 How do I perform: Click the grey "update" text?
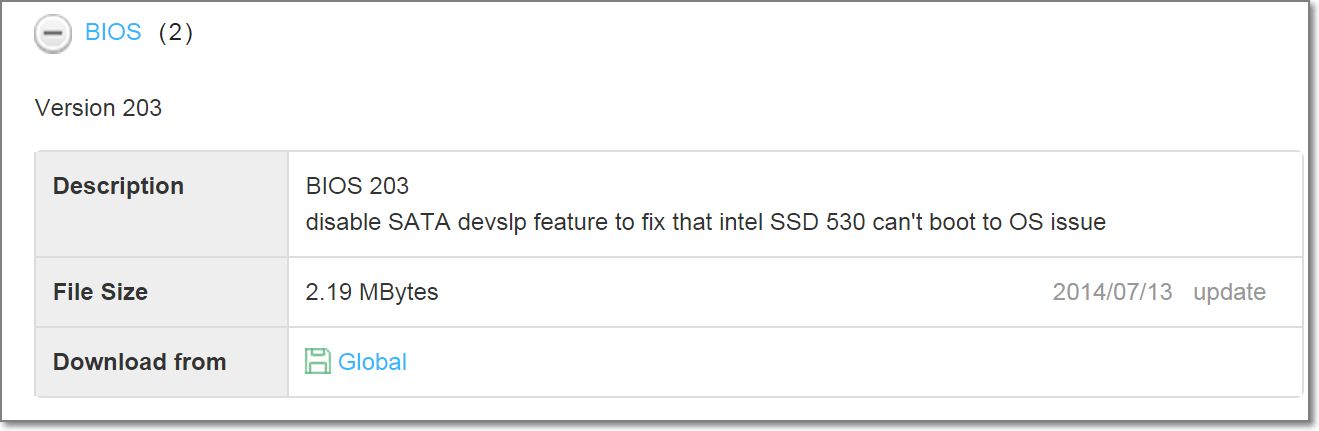pyautogui.click(x=1229, y=293)
